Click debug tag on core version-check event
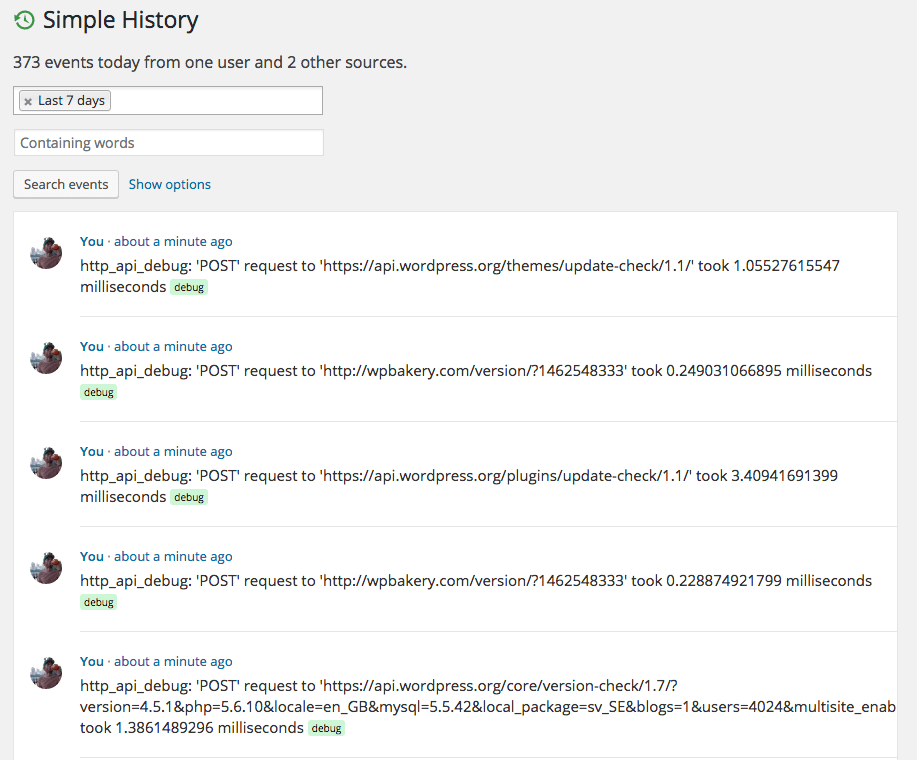This screenshot has height=760, width=917. (326, 728)
